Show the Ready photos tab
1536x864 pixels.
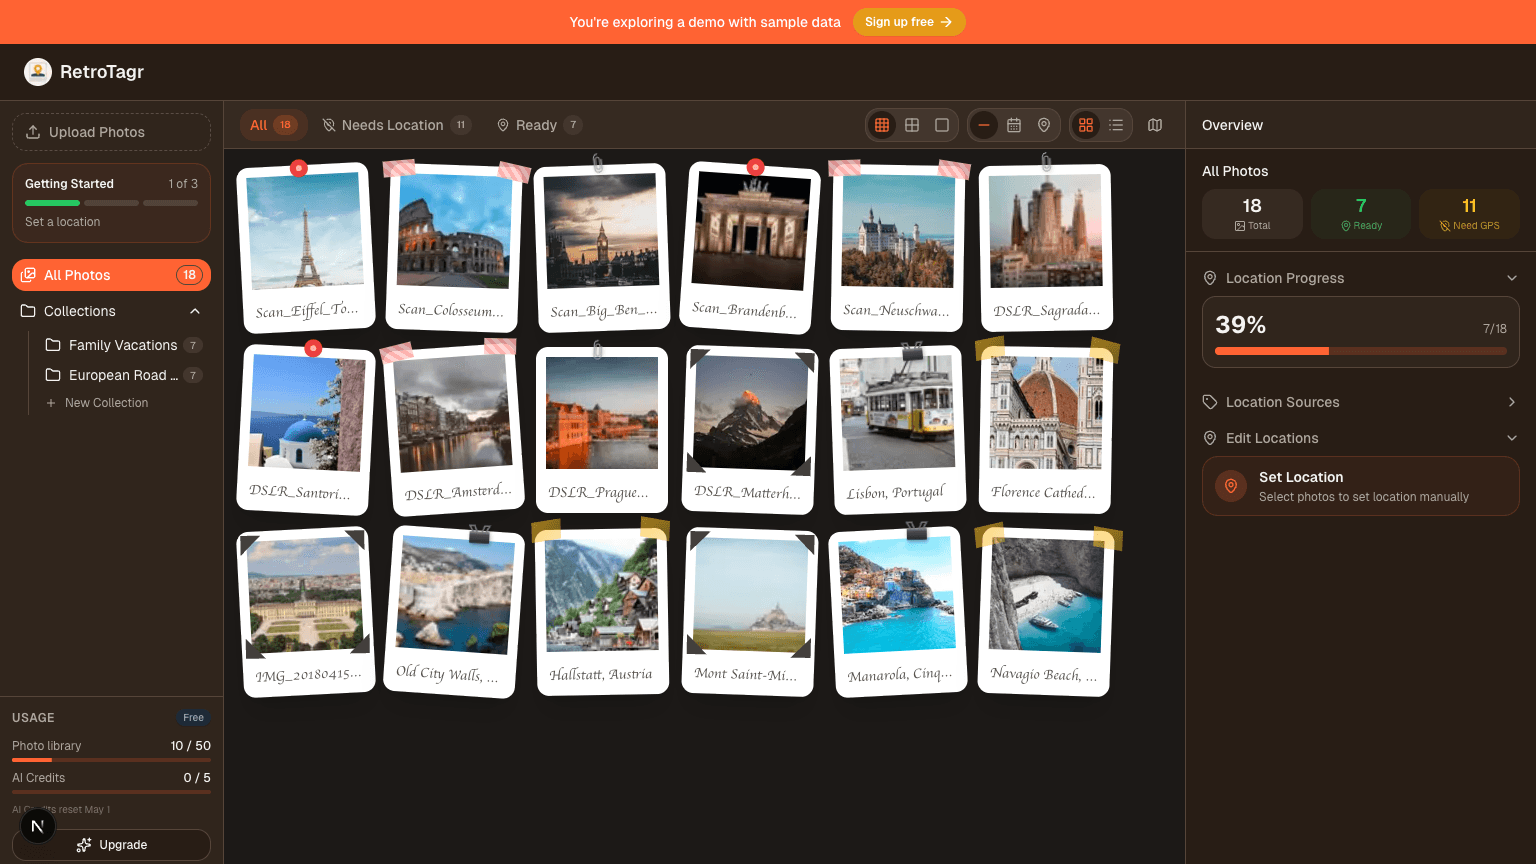[538, 125]
